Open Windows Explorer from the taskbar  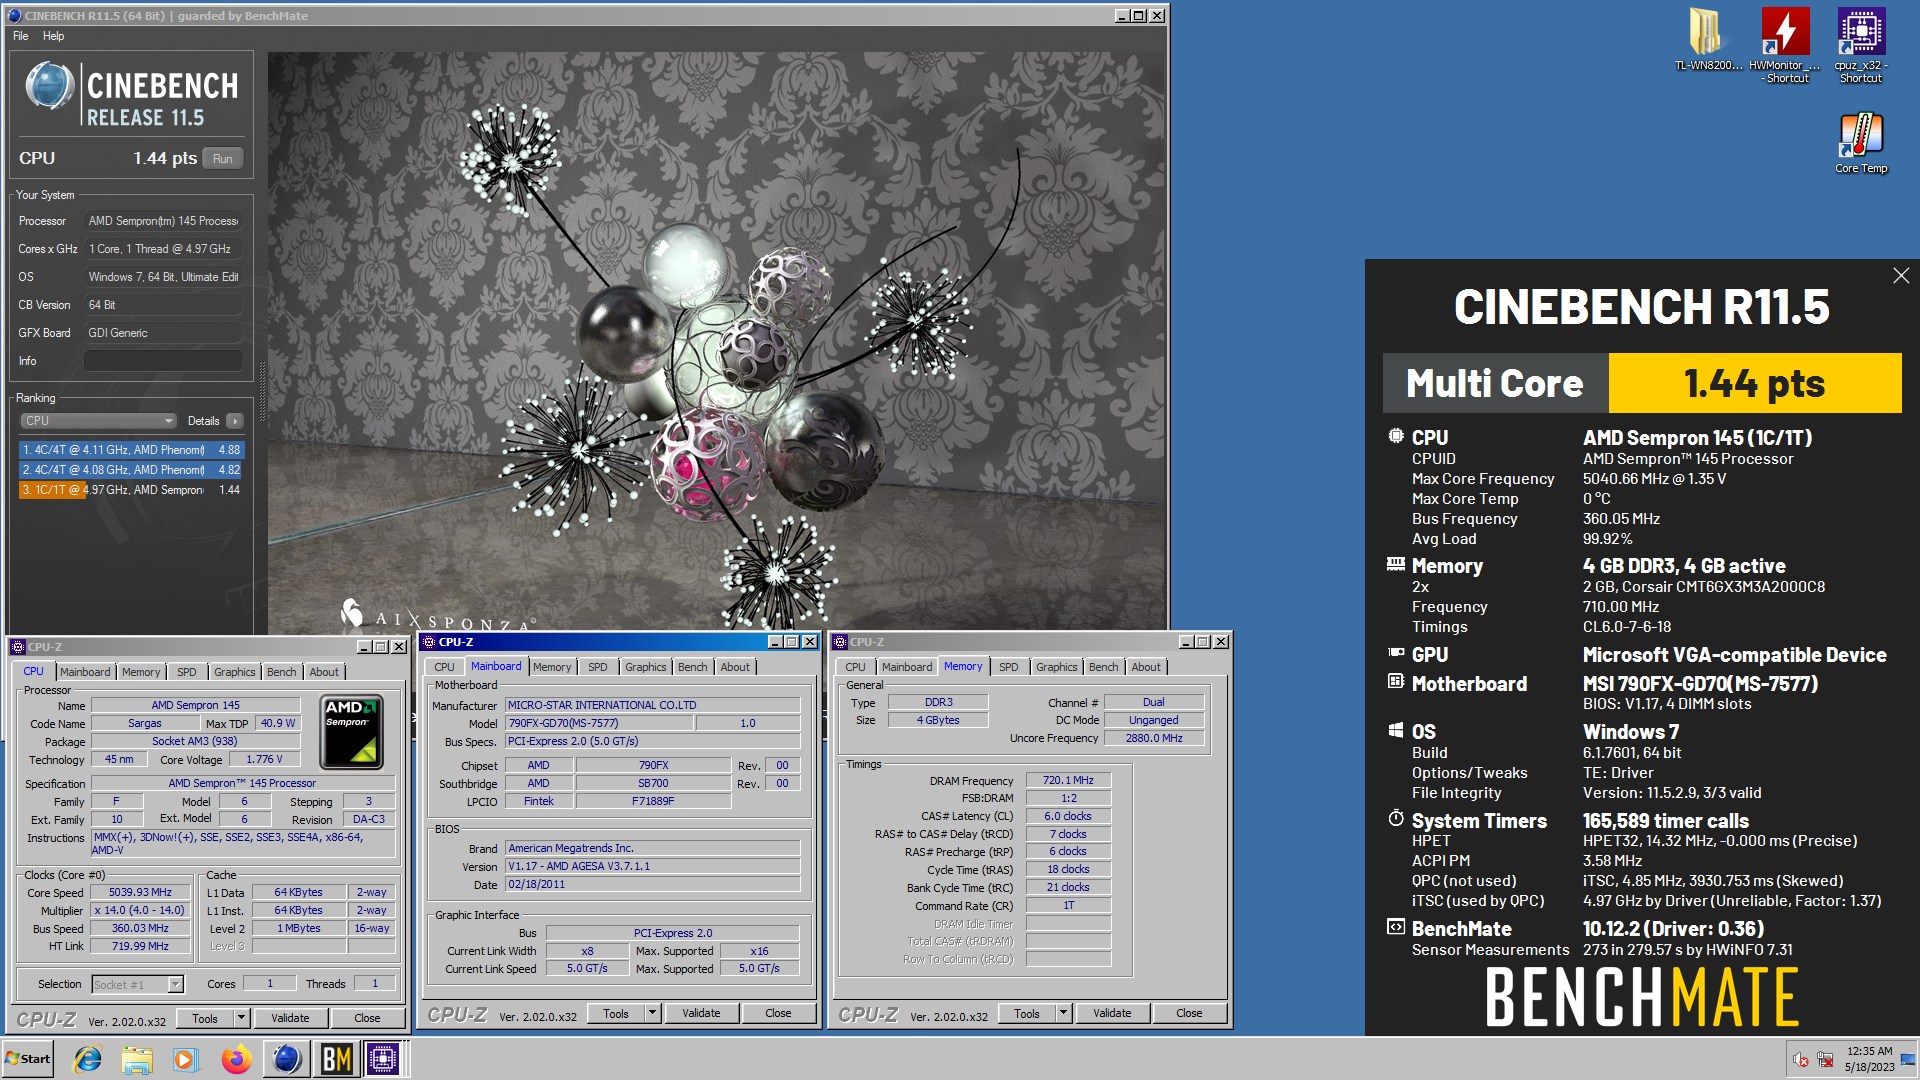tap(137, 1059)
